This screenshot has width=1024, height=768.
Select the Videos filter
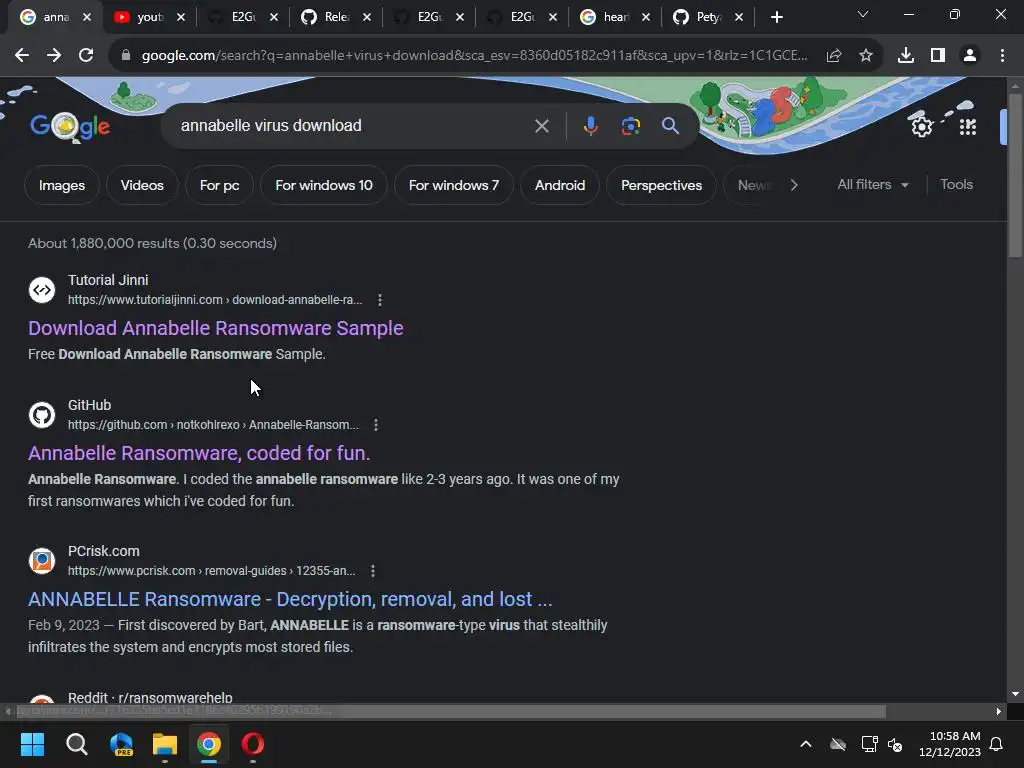pos(142,185)
